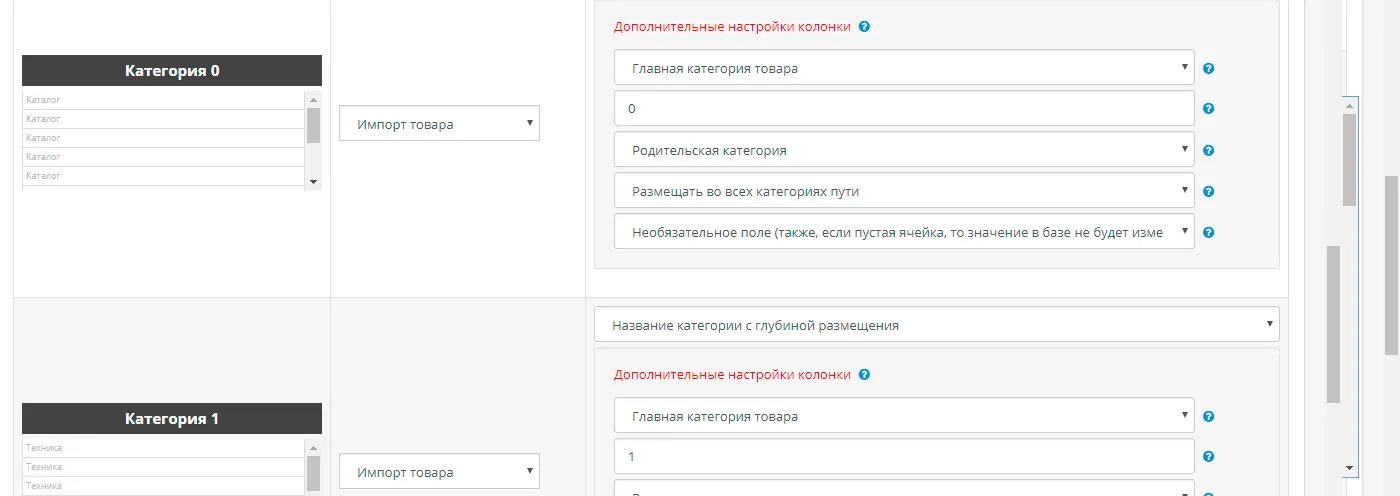Viewport: 1400px width, 496px height.
Task: Click first 'Каталог' row in Категория 0 preview
Action: point(163,100)
